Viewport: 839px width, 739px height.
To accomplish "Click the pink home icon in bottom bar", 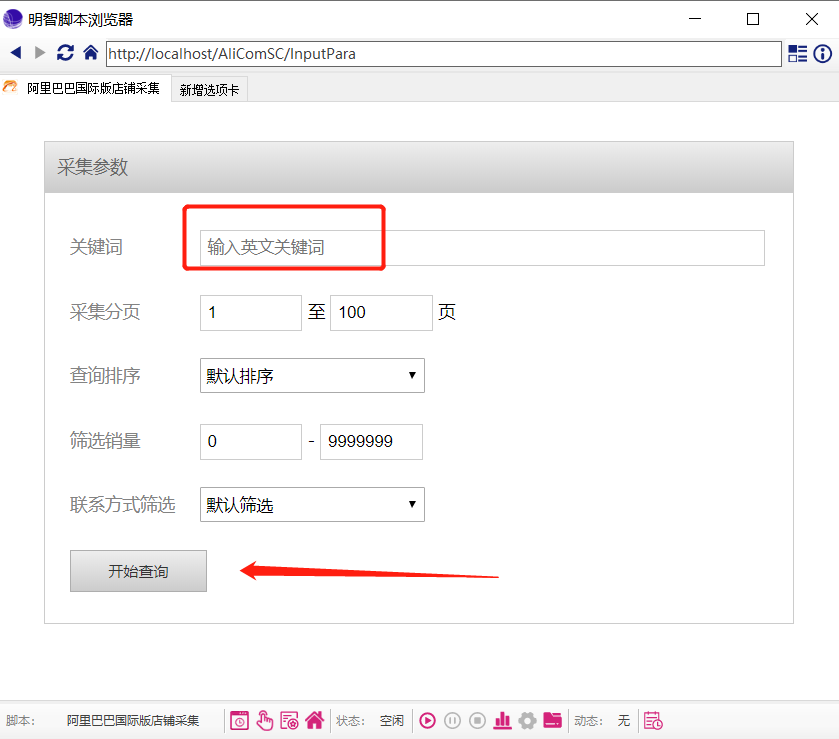I will pyautogui.click(x=315, y=720).
